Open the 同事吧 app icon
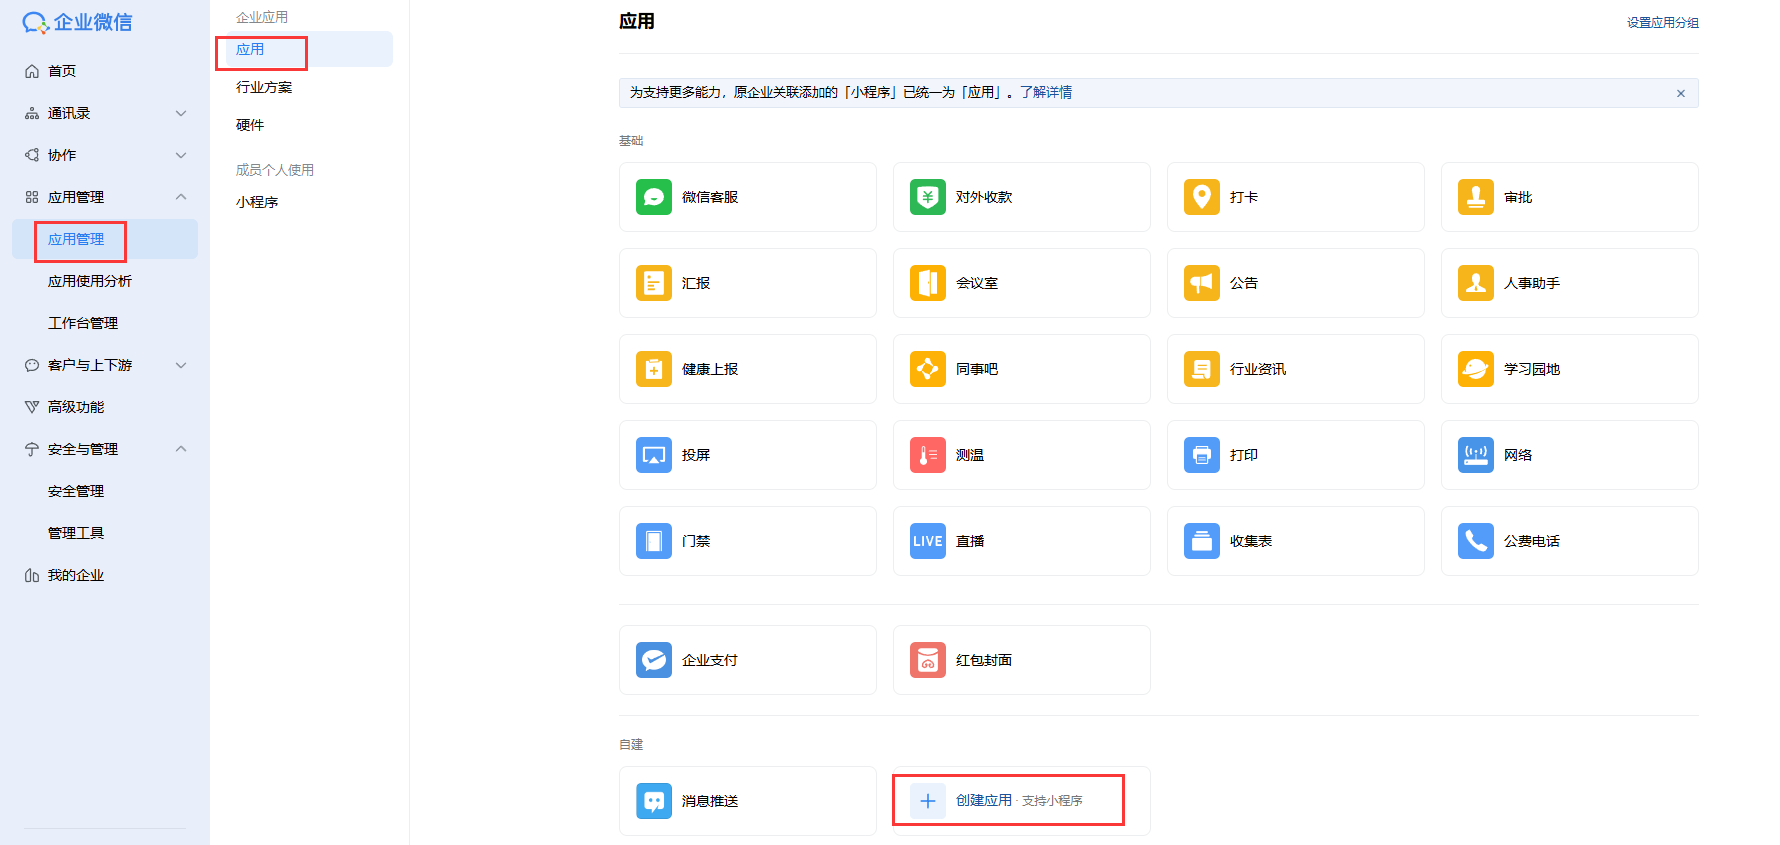The image size is (1780, 845). pos(928,369)
